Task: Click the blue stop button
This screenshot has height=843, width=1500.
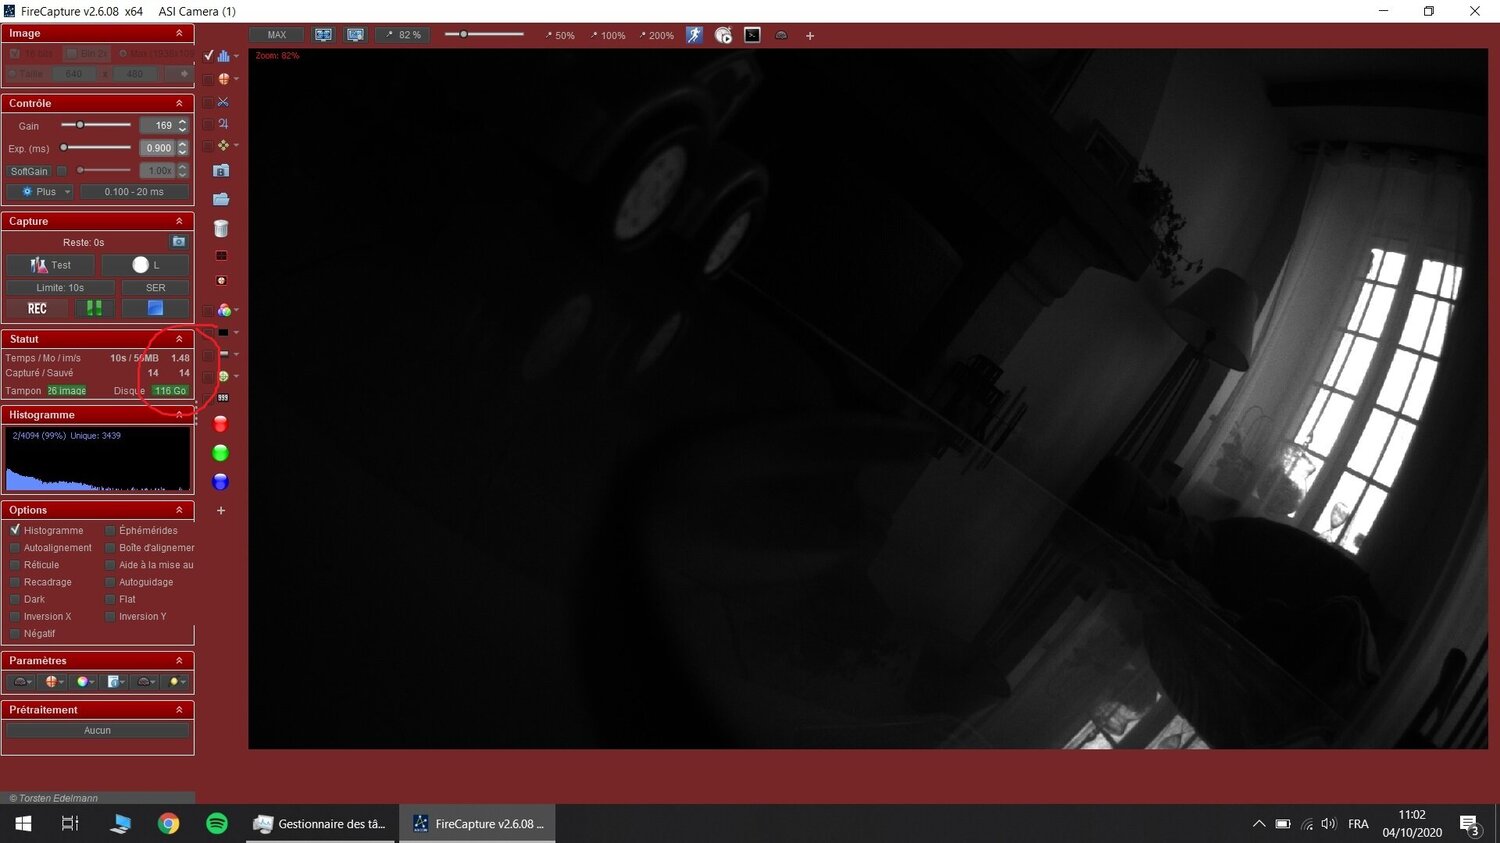Action: tap(155, 309)
